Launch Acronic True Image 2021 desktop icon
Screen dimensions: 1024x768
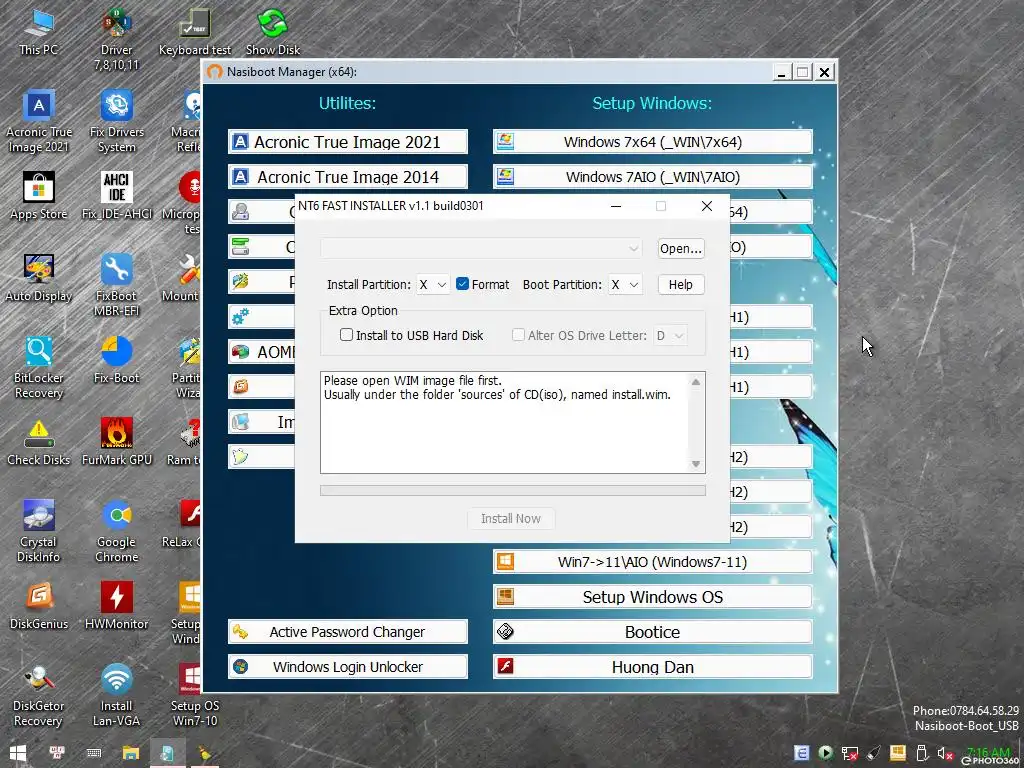click(x=39, y=121)
